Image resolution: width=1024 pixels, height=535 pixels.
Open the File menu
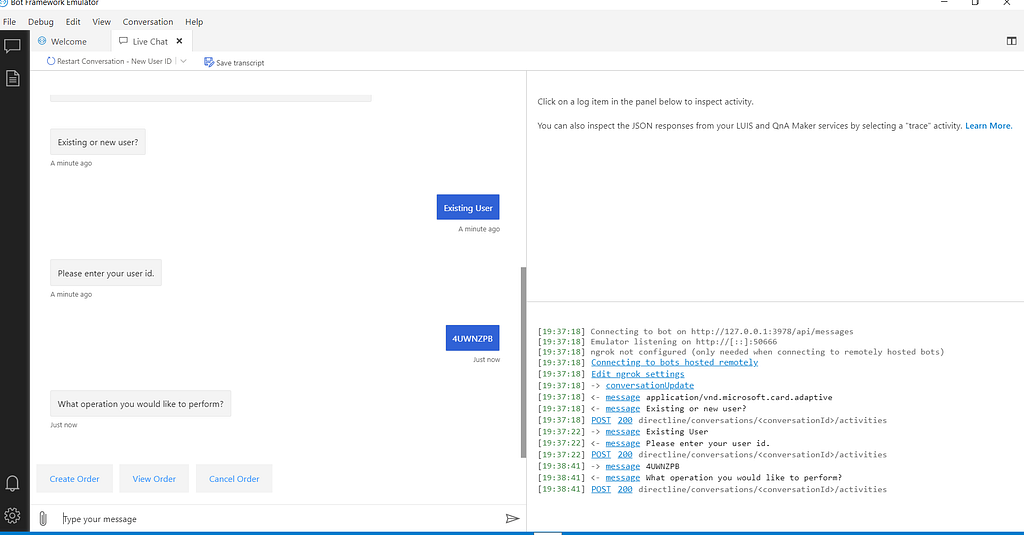click(x=9, y=22)
